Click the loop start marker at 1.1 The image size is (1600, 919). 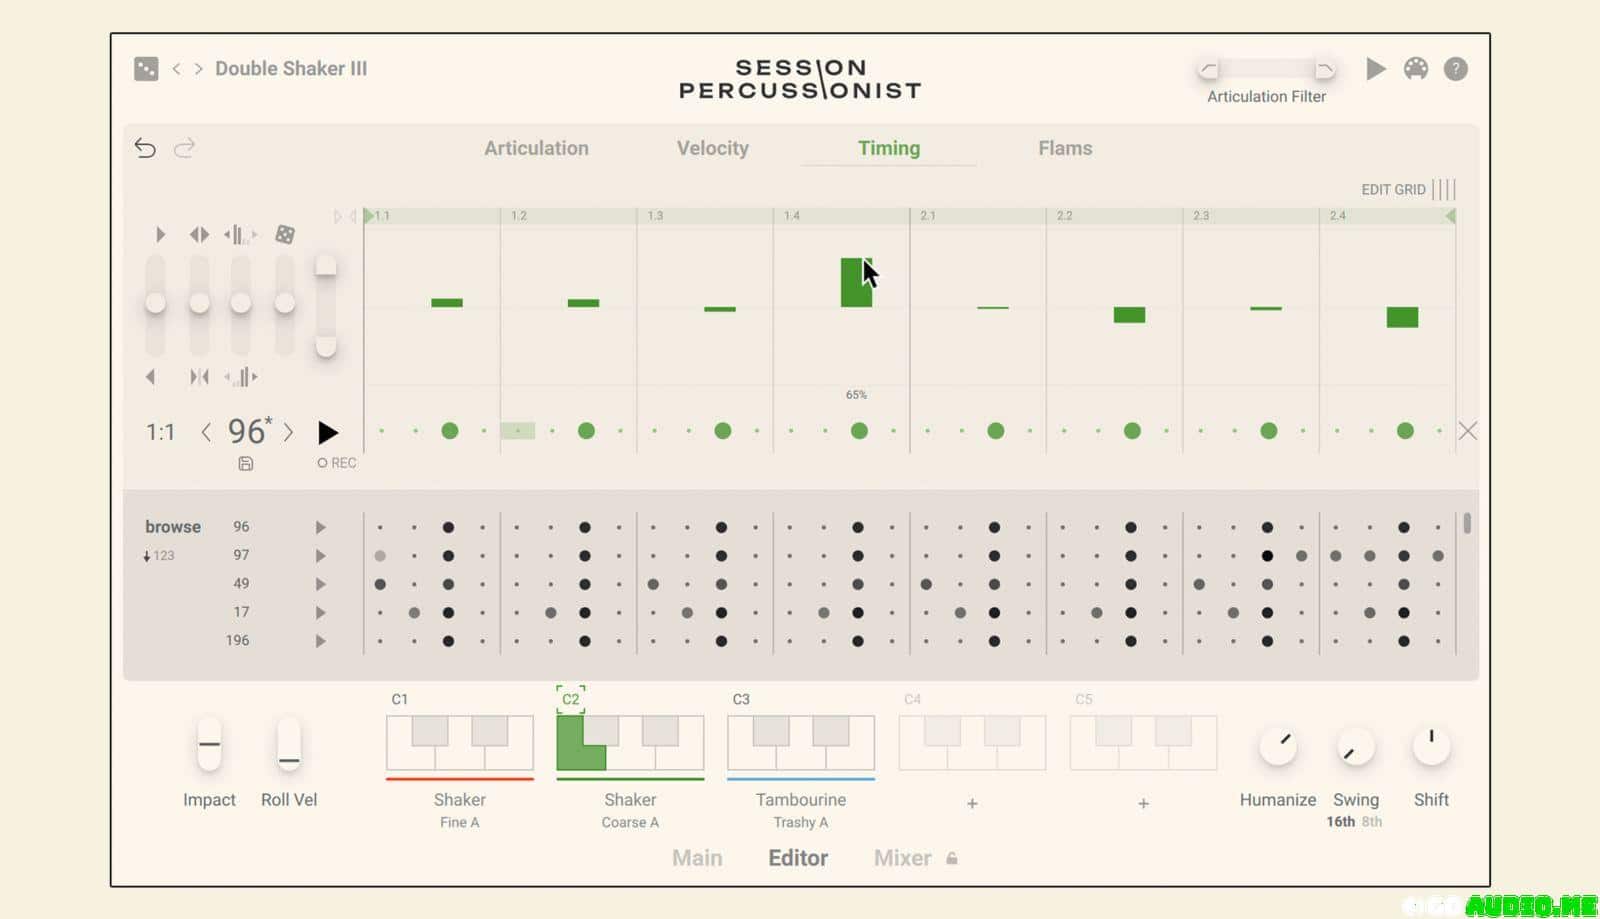pyautogui.click(x=368, y=216)
